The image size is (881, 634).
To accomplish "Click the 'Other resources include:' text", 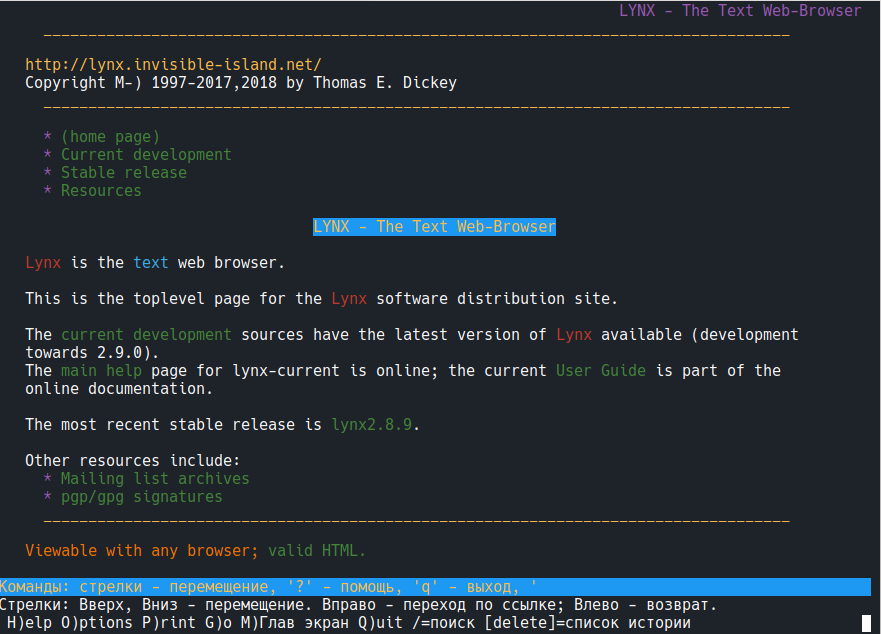I will pyautogui.click(x=133, y=460).
